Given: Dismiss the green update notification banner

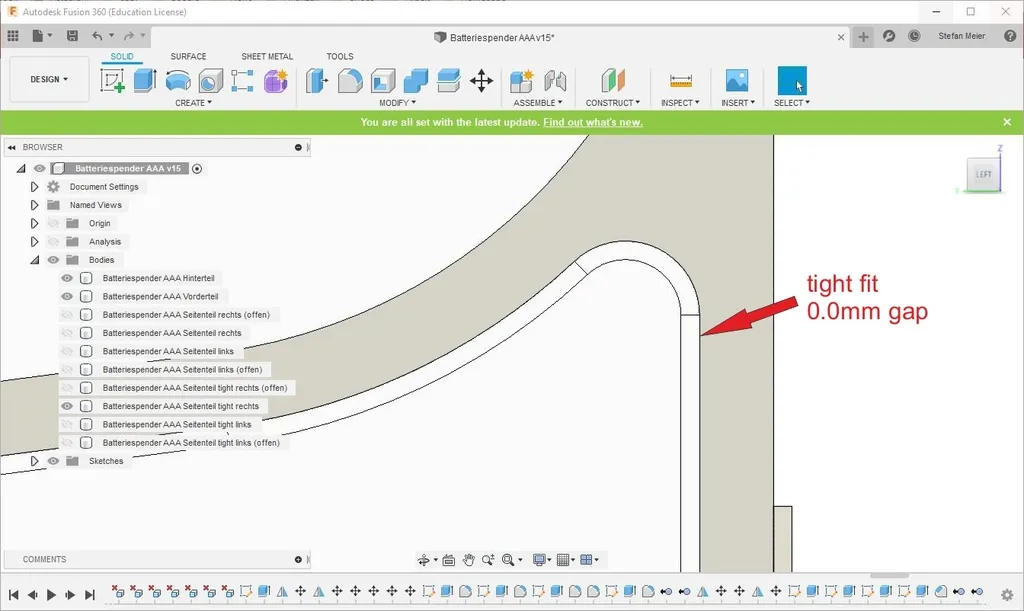Looking at the screenshot, I should [x=1007, y=122].
